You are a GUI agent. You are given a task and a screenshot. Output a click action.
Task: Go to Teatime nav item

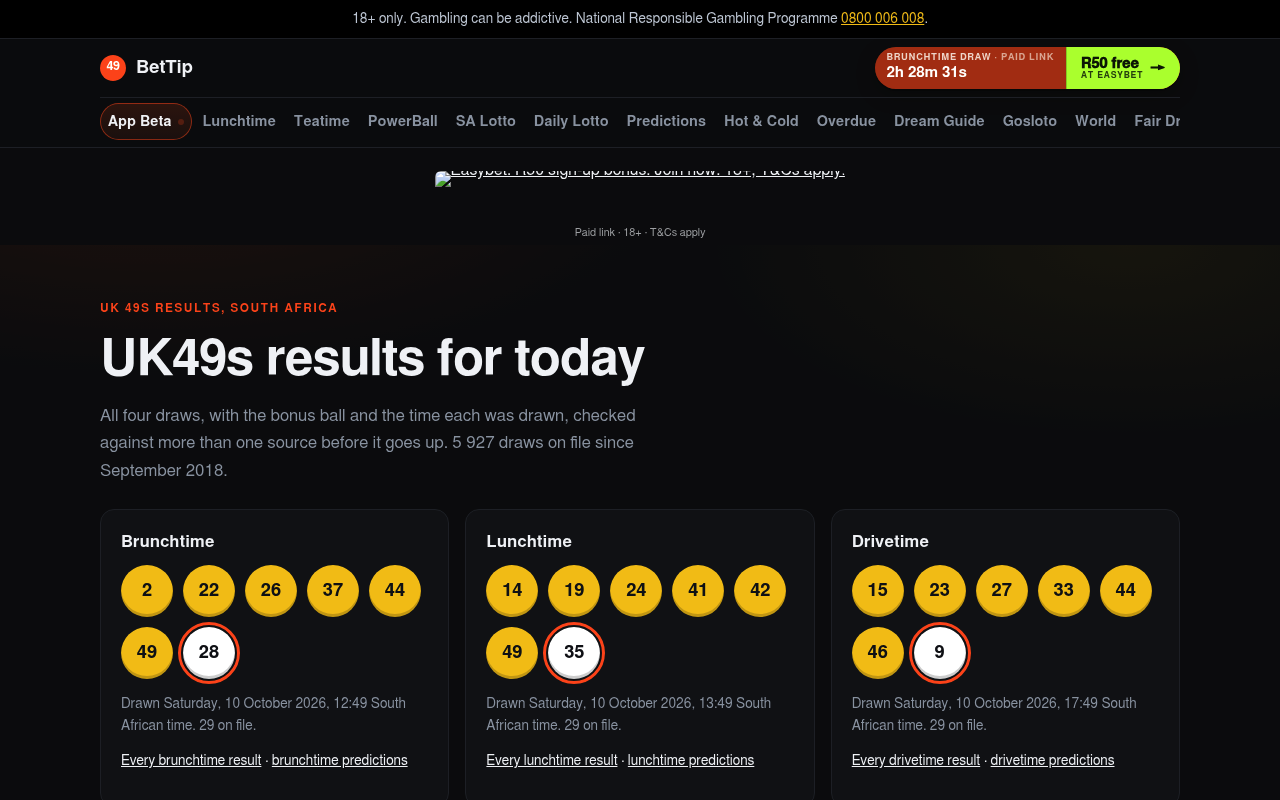(x=322, y=121)
